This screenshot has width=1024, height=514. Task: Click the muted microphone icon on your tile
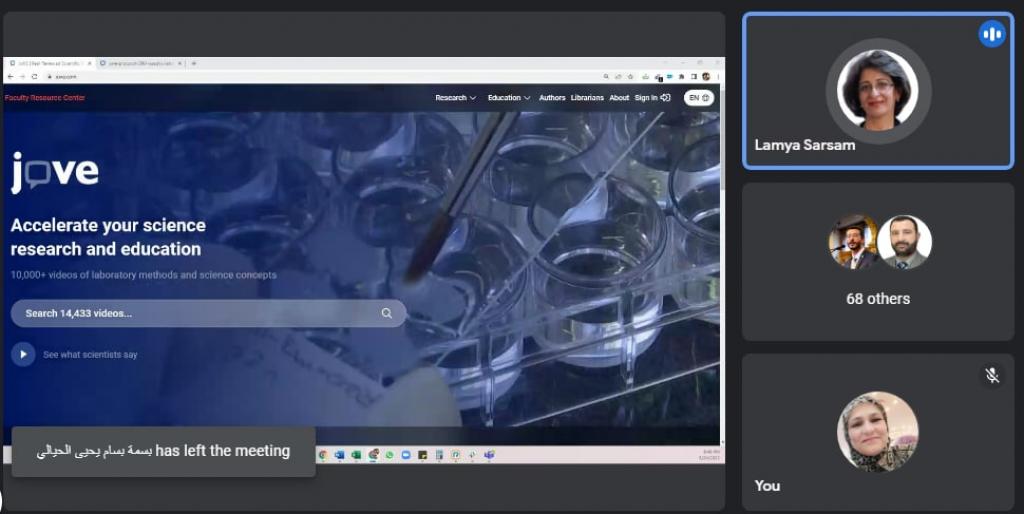(x=992, y=375)
